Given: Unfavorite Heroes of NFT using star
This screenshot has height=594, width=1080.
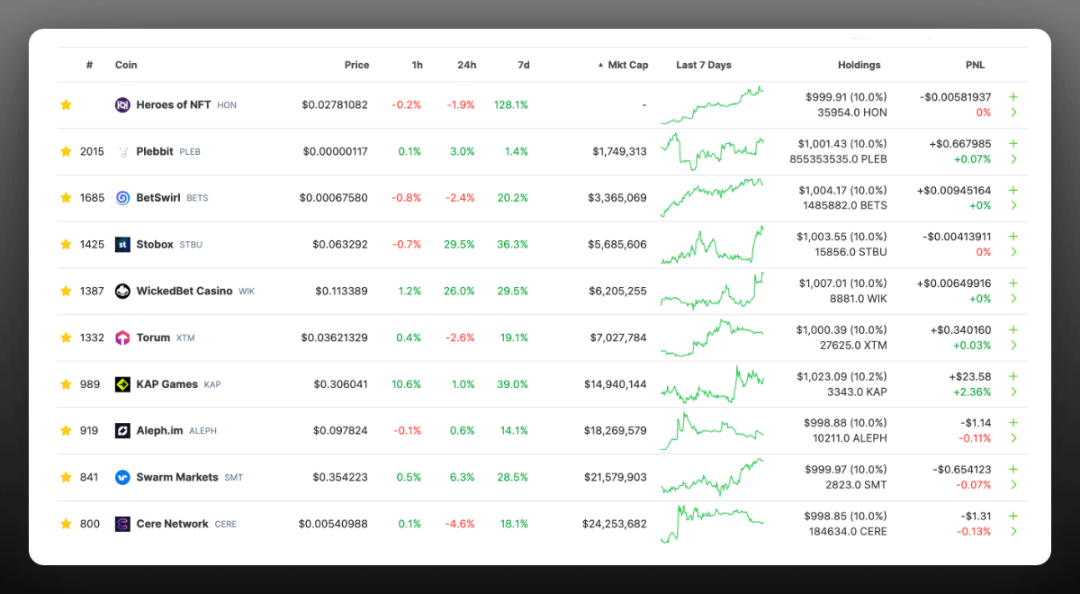Looking at the screenshot, I should (66, 105).
